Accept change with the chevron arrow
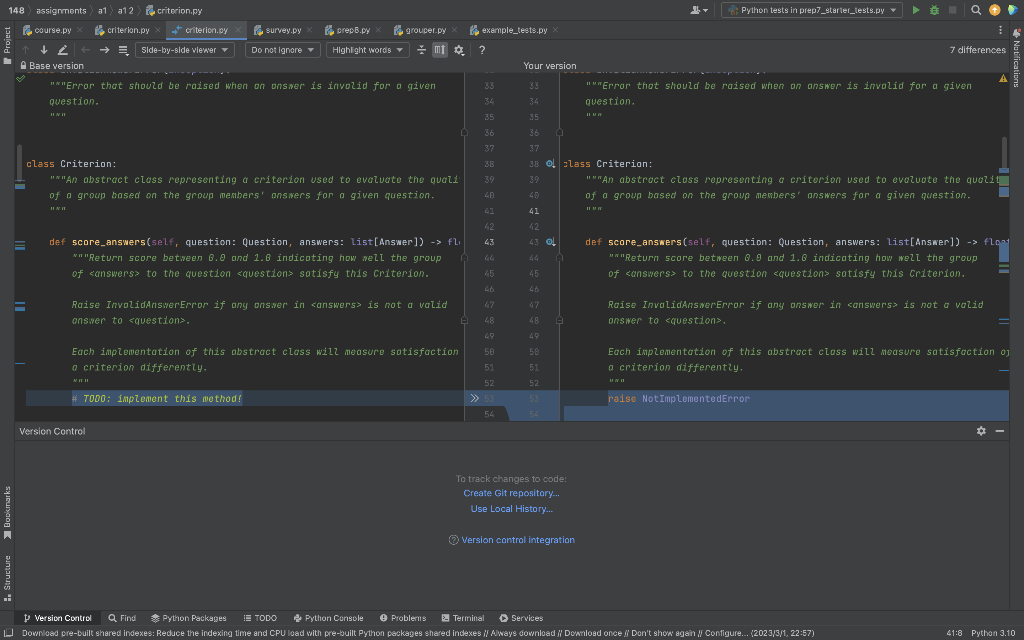 [x=475, y=398]
